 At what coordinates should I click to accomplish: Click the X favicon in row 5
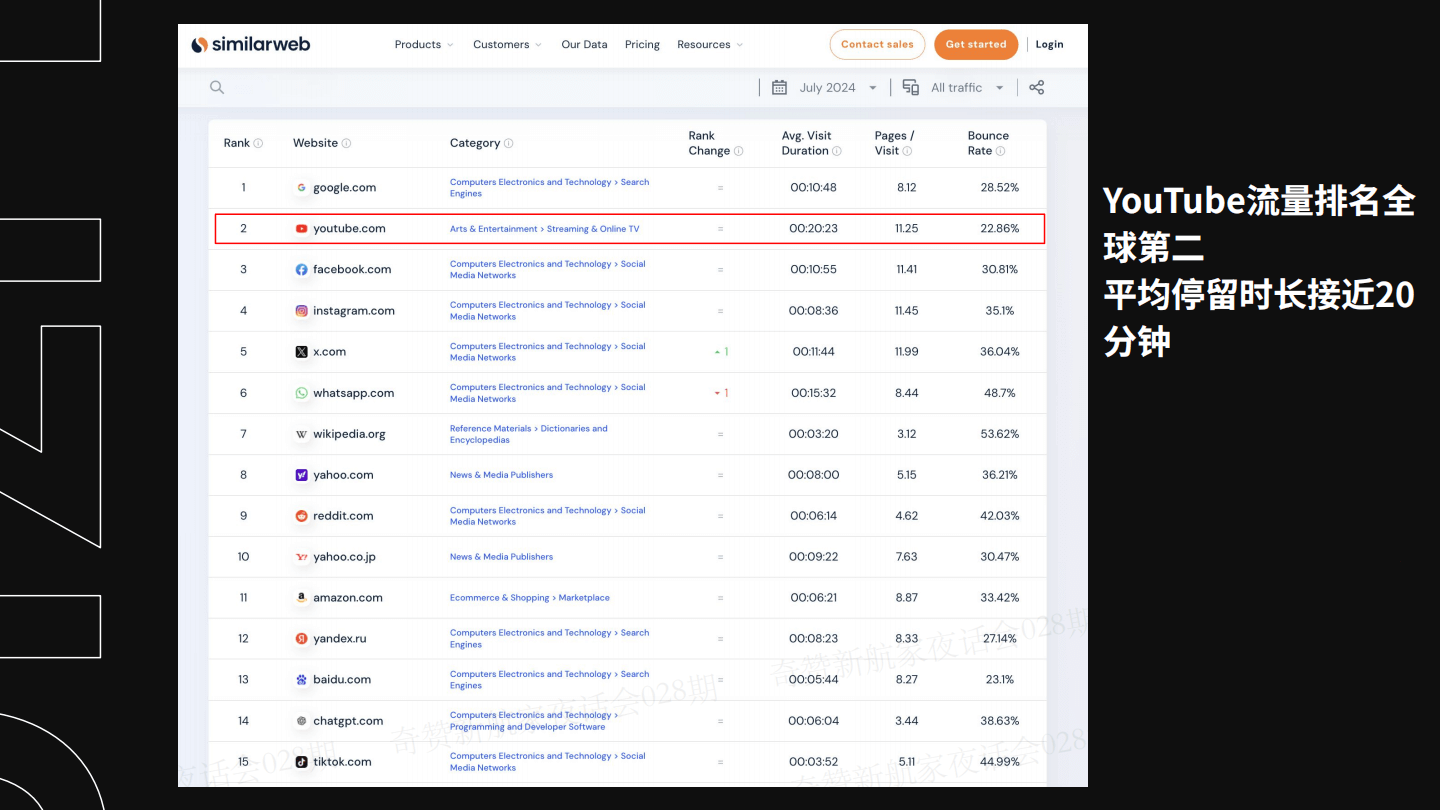coord(301,351)
